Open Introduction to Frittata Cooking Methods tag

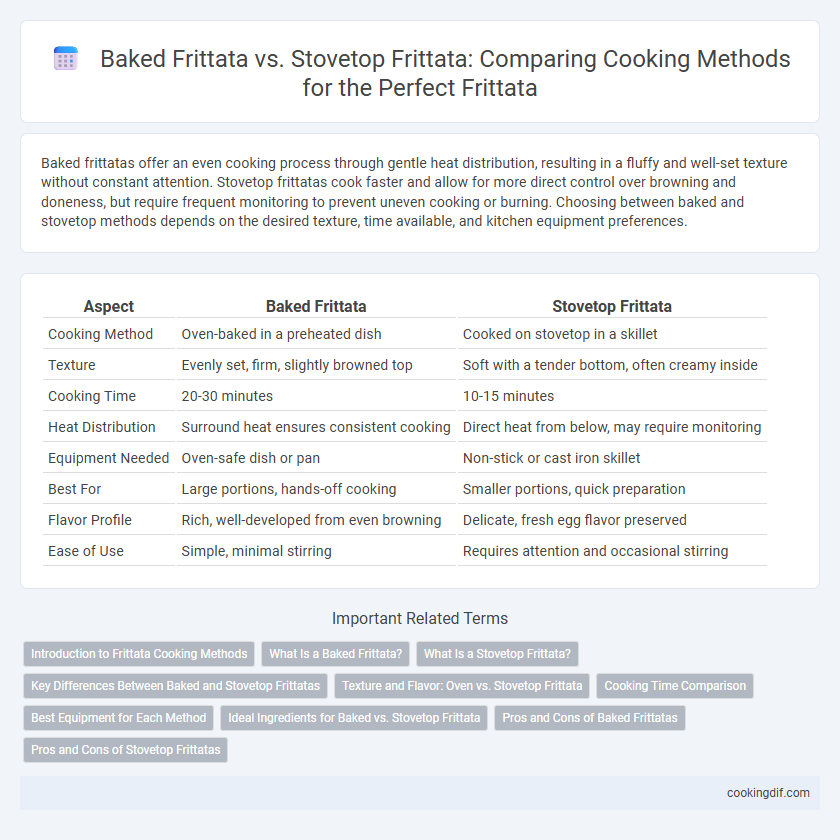[139, 654]
